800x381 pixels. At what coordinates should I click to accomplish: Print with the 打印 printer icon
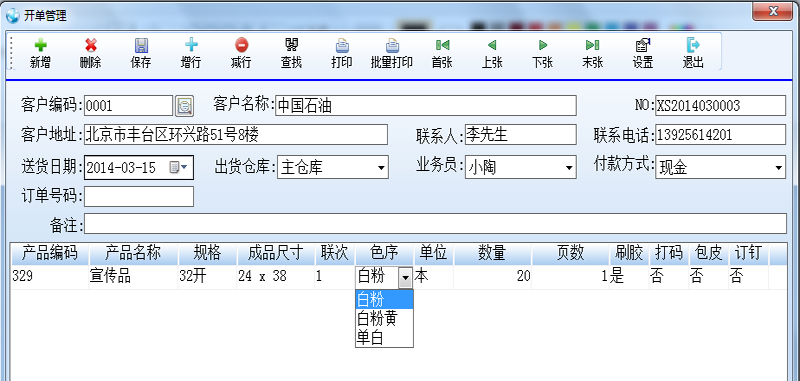tap(342, 46)
